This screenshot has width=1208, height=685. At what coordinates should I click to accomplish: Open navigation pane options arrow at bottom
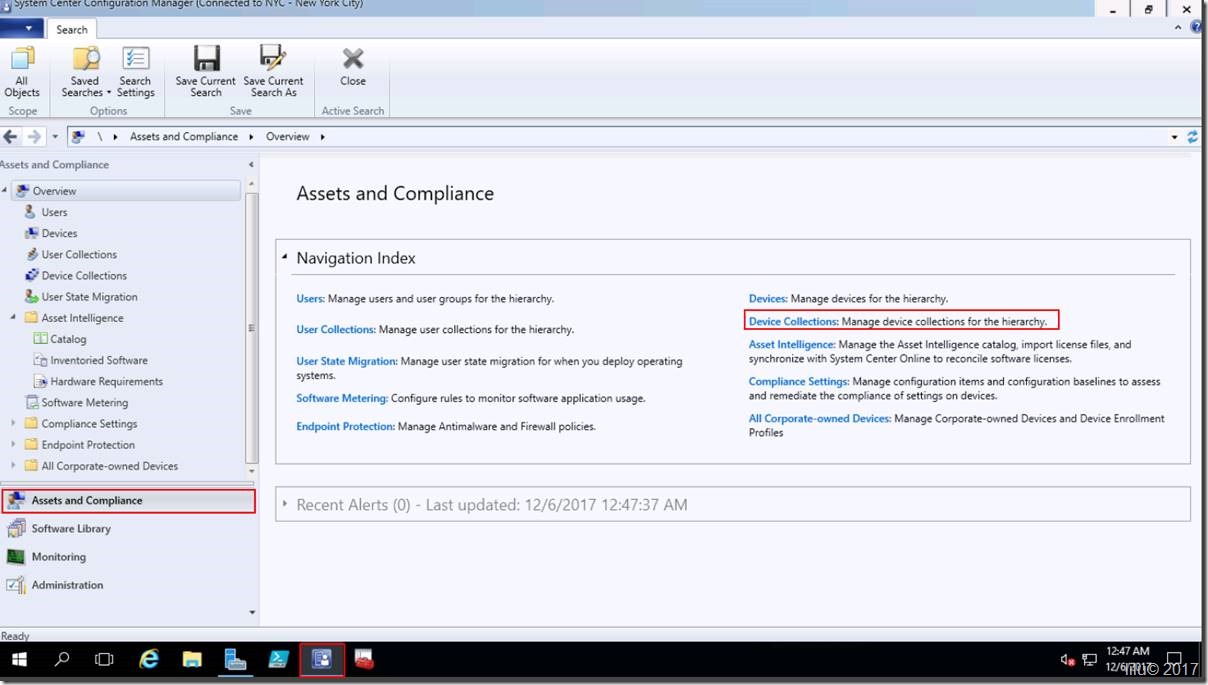(251, 613)
